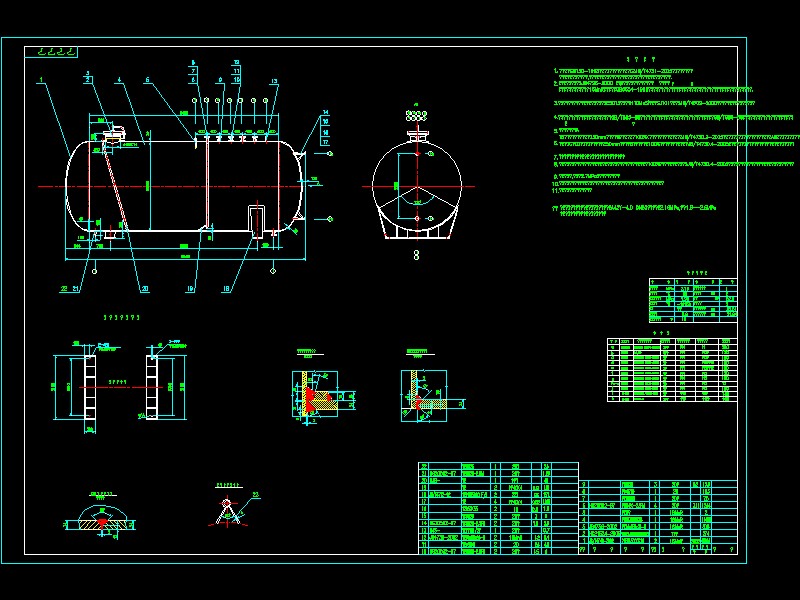
Task: Click callout number 12 atop stacked labels
Action: 237,63
